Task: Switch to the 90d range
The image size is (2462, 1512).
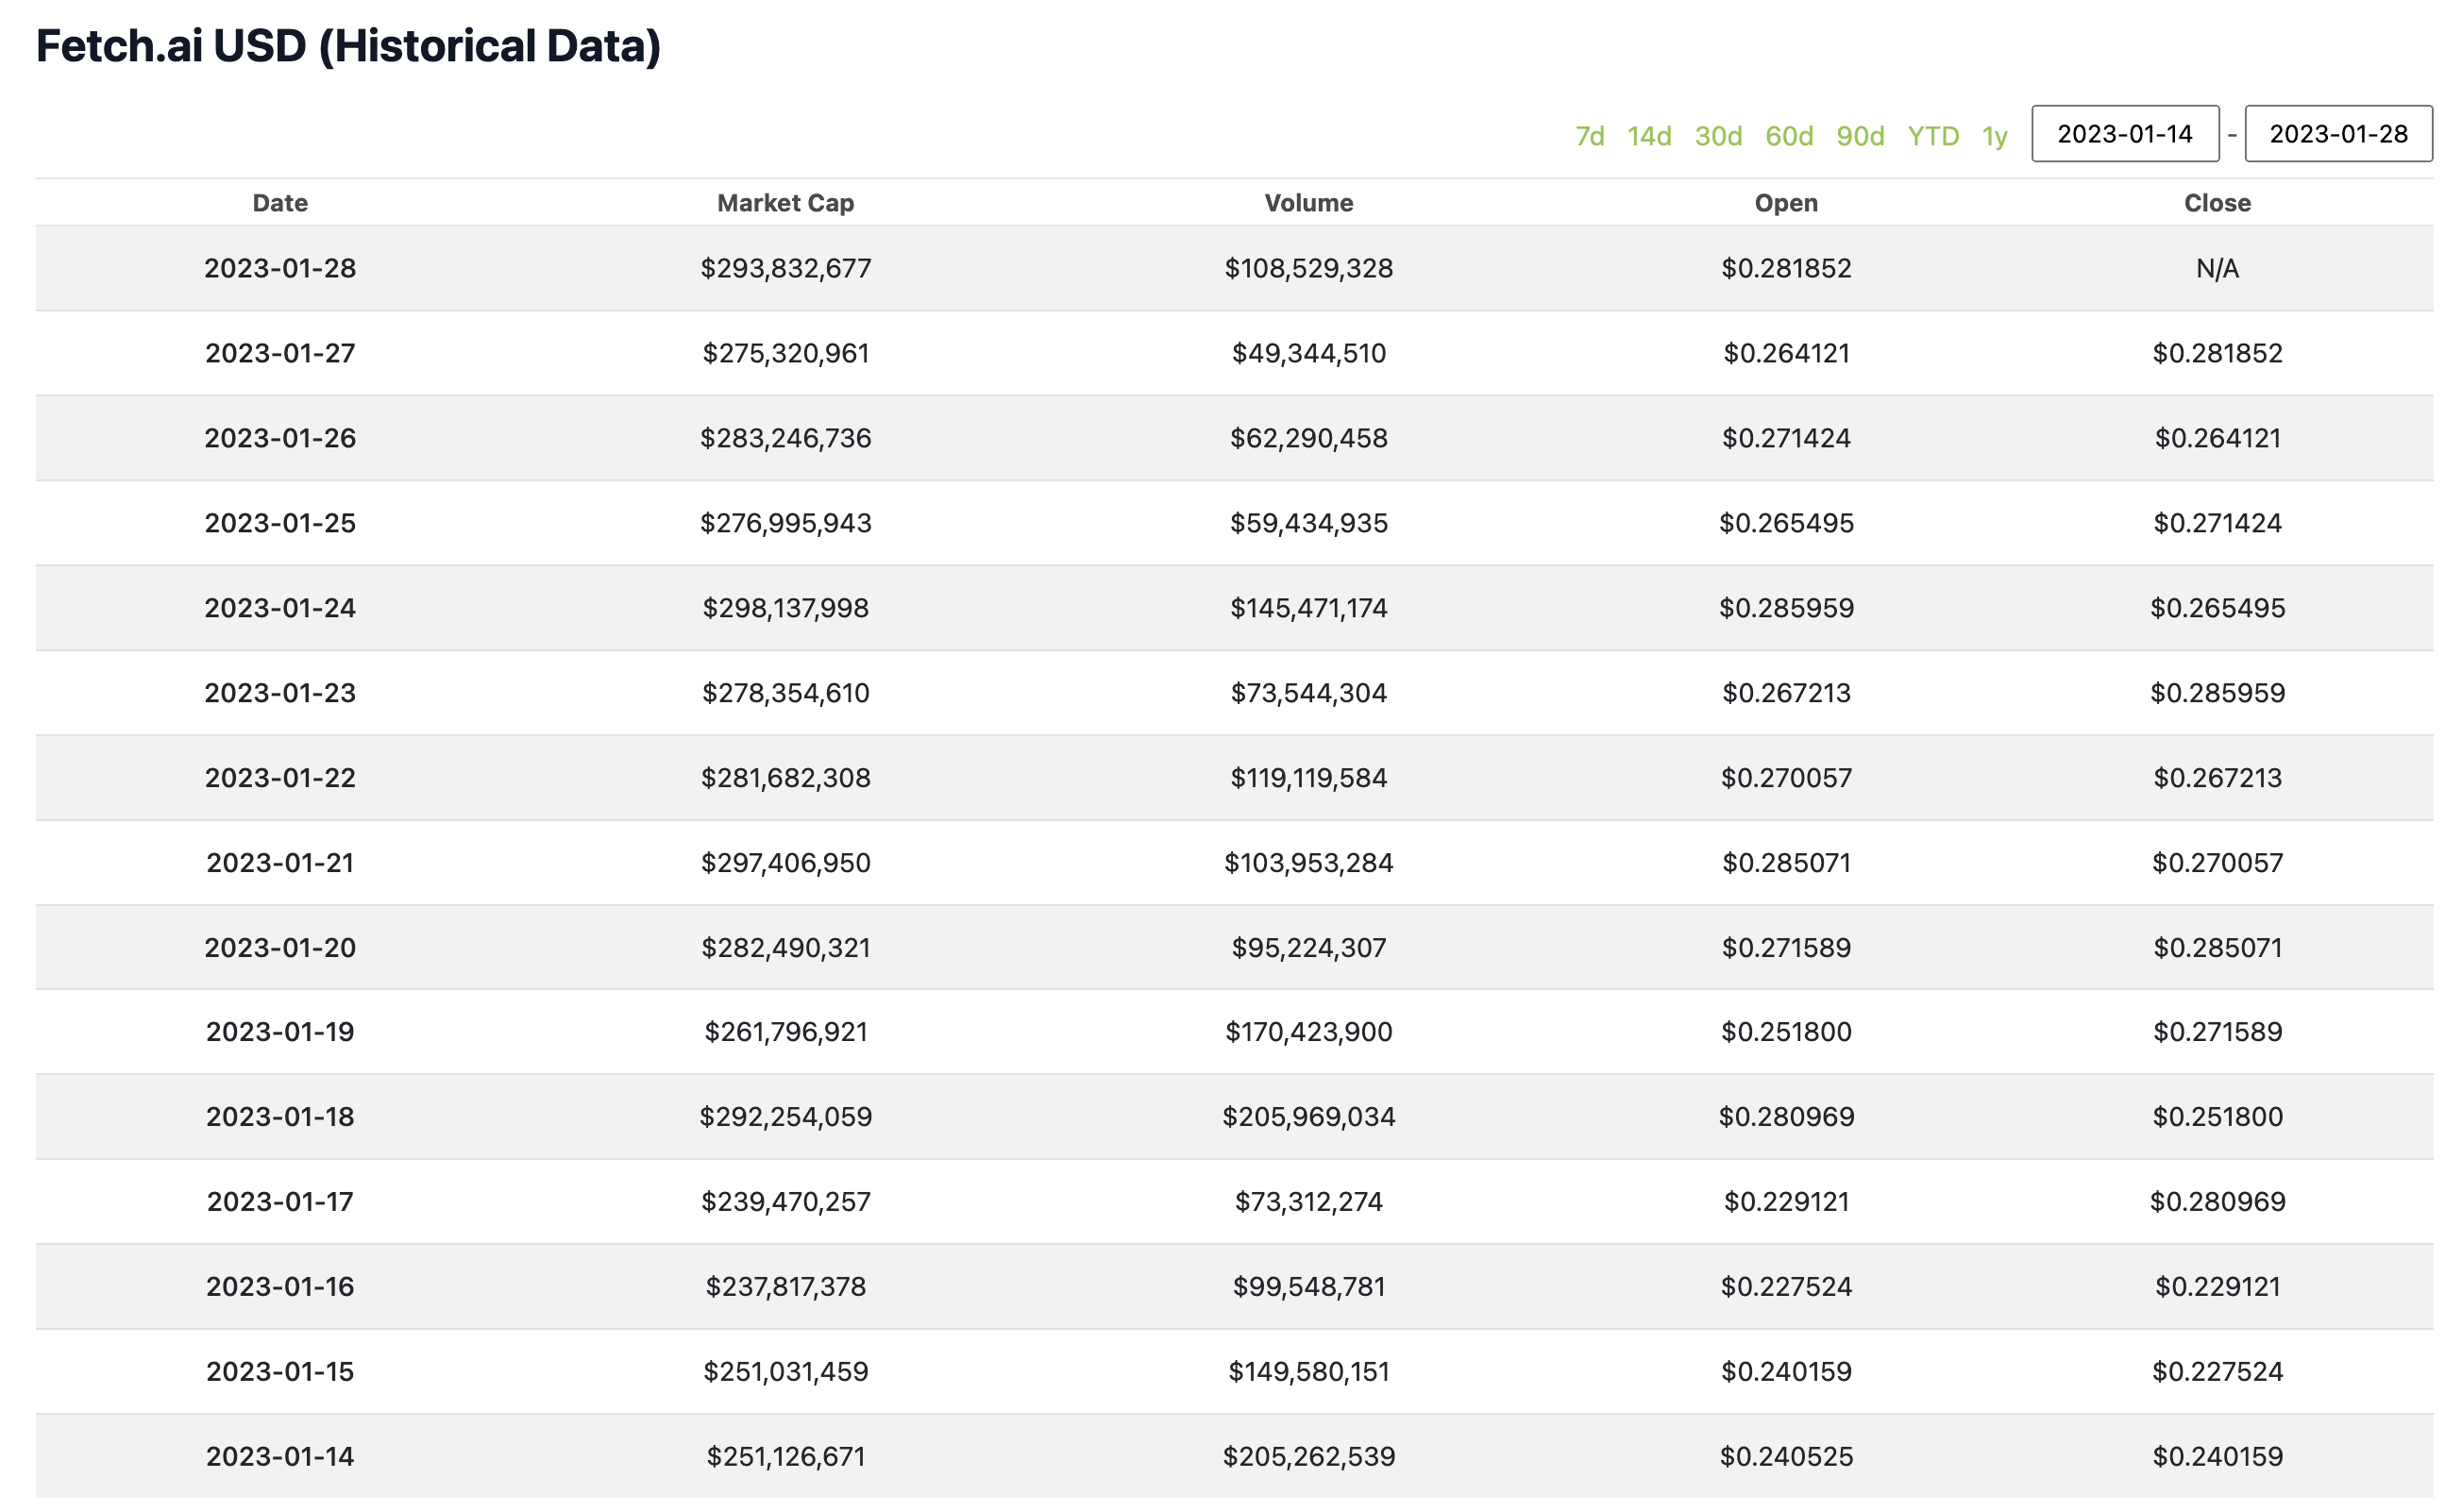Action: [1859, 136]
